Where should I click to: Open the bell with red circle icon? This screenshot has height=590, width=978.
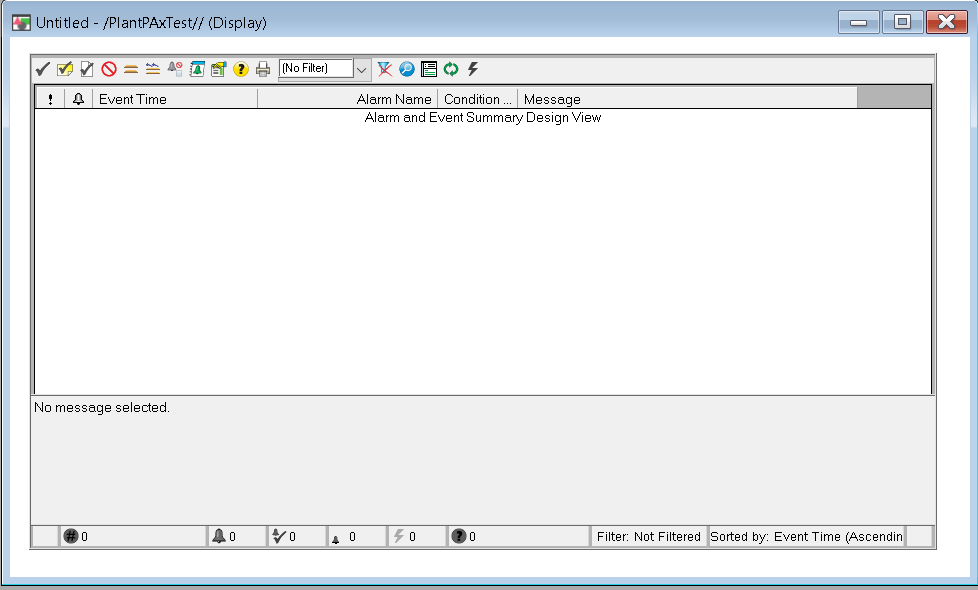(175, 69)
